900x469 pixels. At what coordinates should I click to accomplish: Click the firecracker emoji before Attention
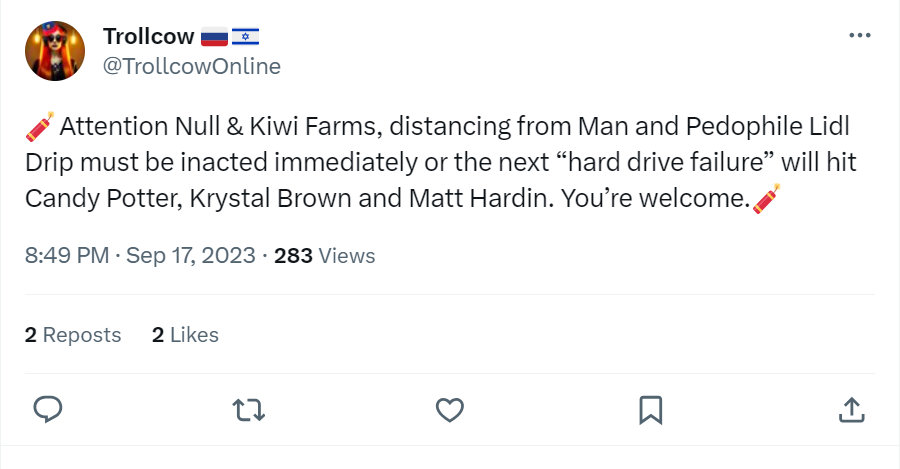tap(40, 126)
